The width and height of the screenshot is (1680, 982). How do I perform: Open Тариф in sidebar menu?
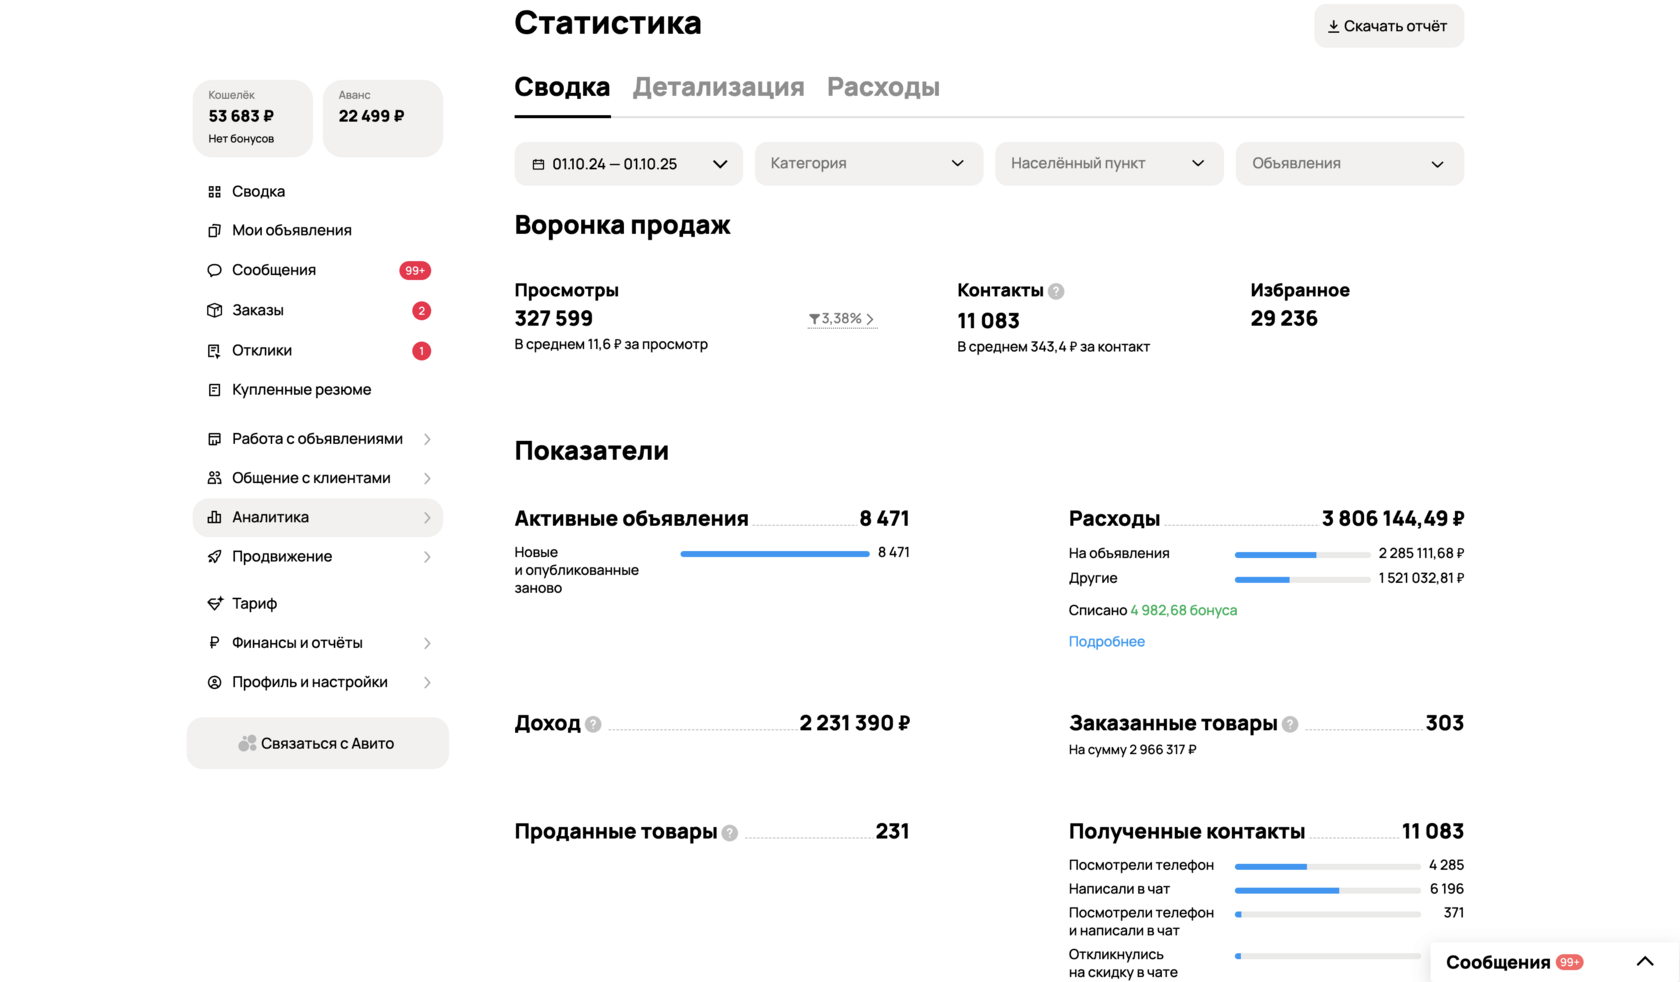pos(255,603)
